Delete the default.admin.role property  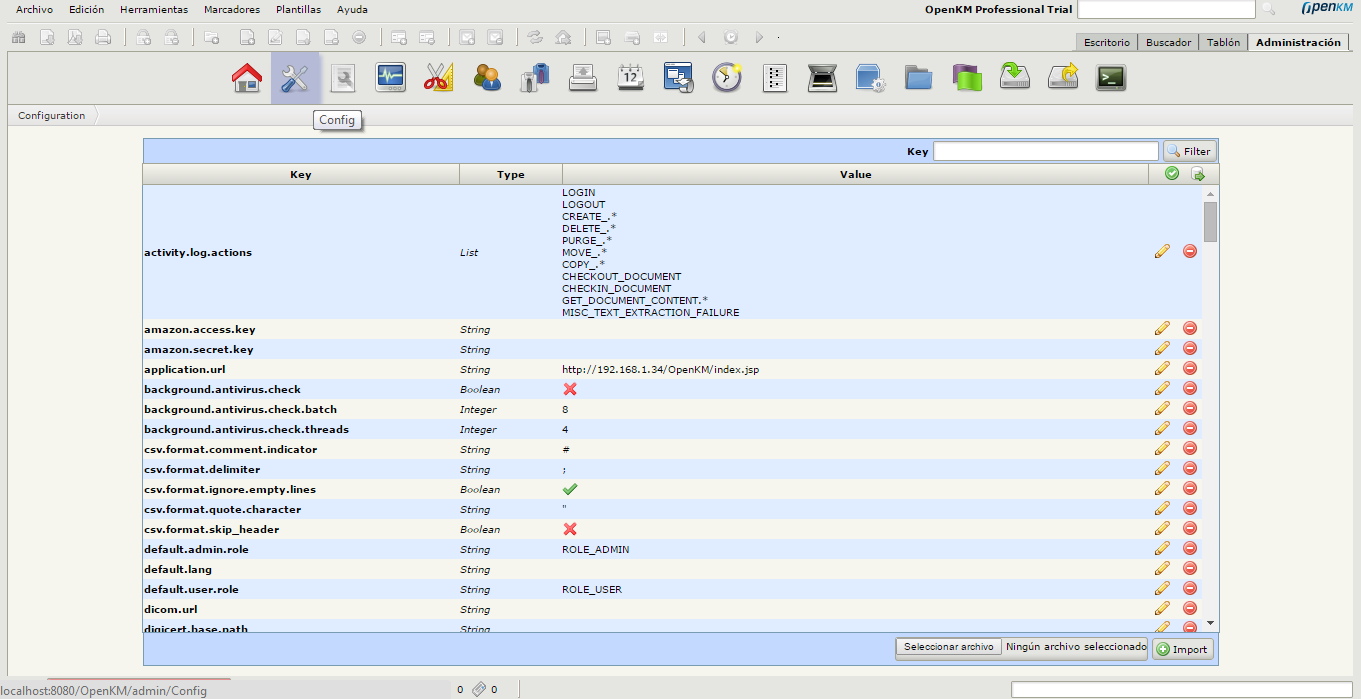tap(1190, 549)
